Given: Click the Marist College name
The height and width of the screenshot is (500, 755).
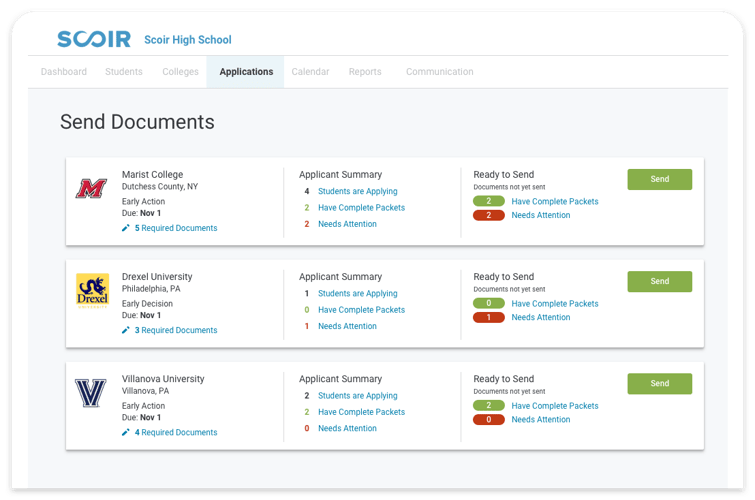Looking at the screenshot, I should 152,174.
